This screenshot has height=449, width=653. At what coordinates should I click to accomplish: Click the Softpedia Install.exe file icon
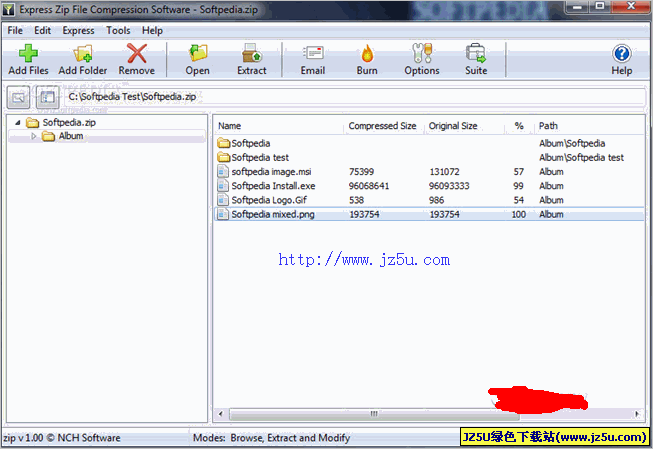coord(223,186)
